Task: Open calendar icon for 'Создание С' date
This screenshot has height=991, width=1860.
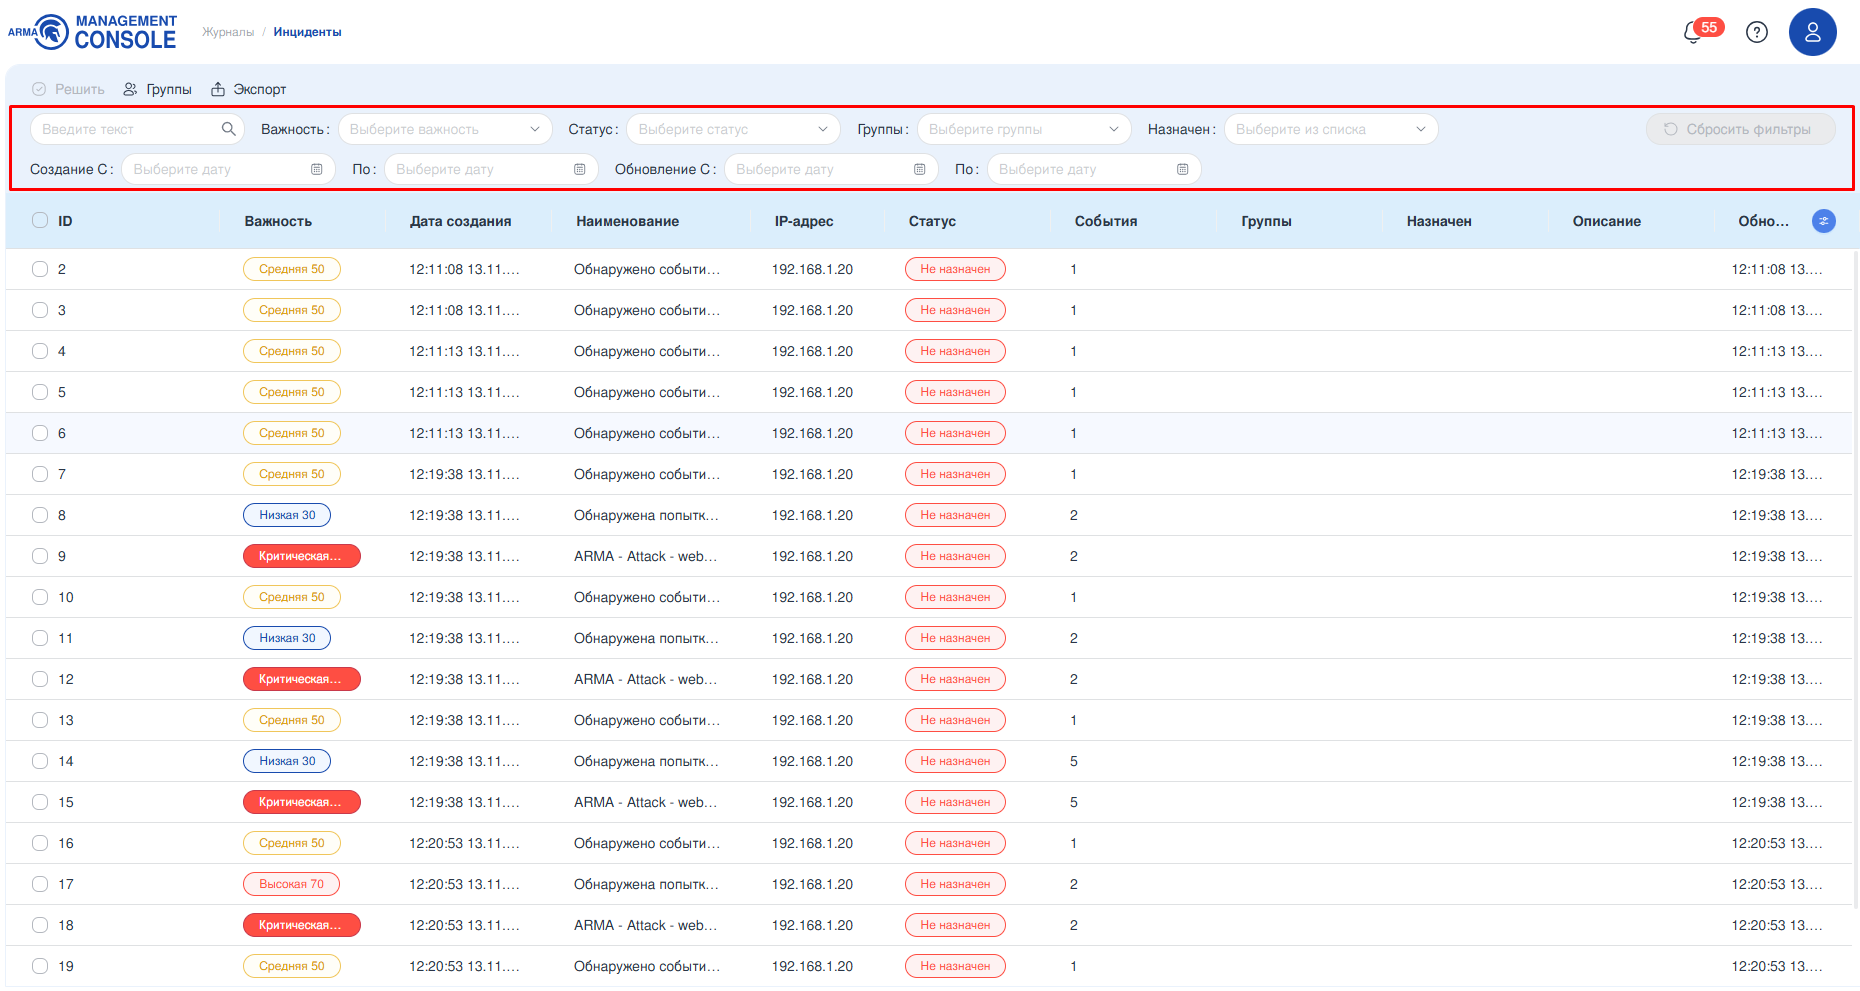Action: click(317, 170)
